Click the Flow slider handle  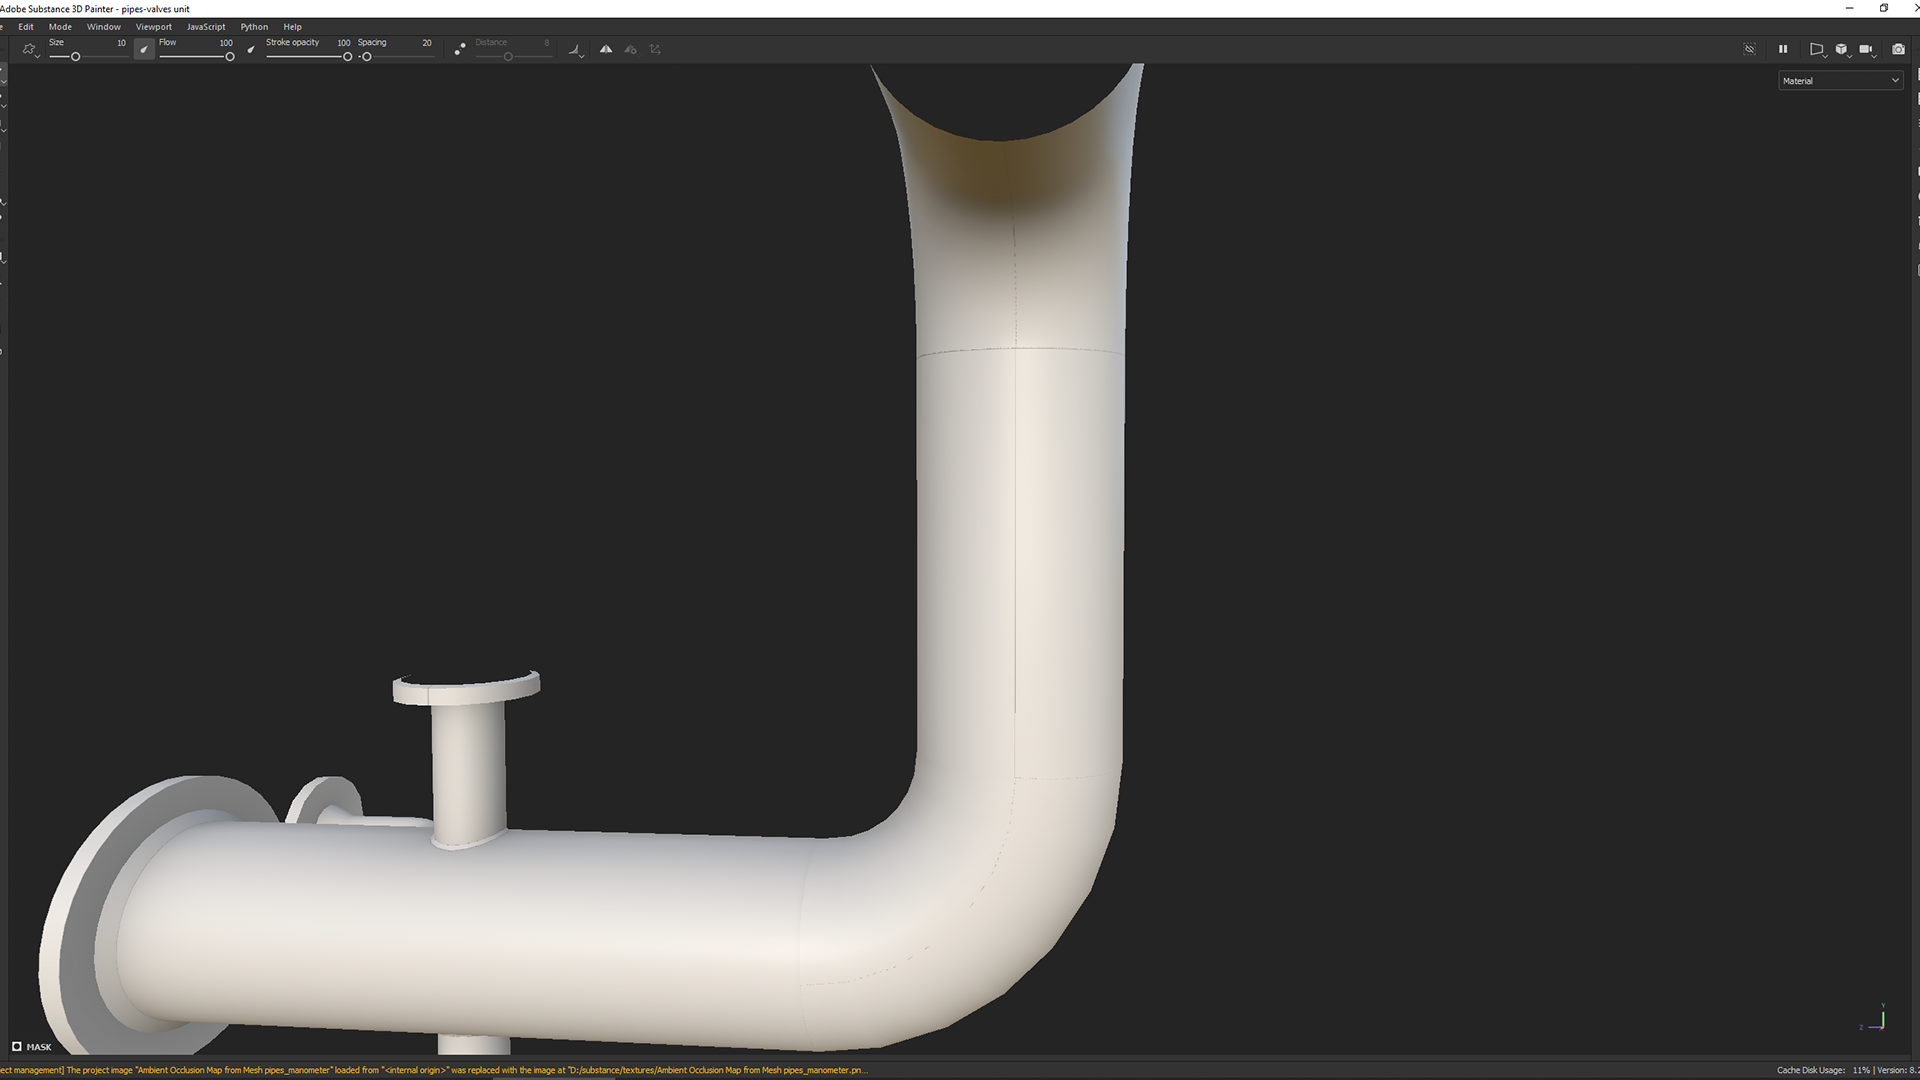pyautogui.click(x=230, y=57)
